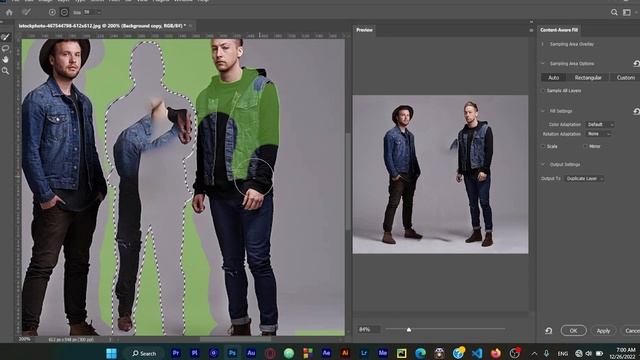
Task: Click the canvas vertical scrollbar
Action: (x=347, y=181)
